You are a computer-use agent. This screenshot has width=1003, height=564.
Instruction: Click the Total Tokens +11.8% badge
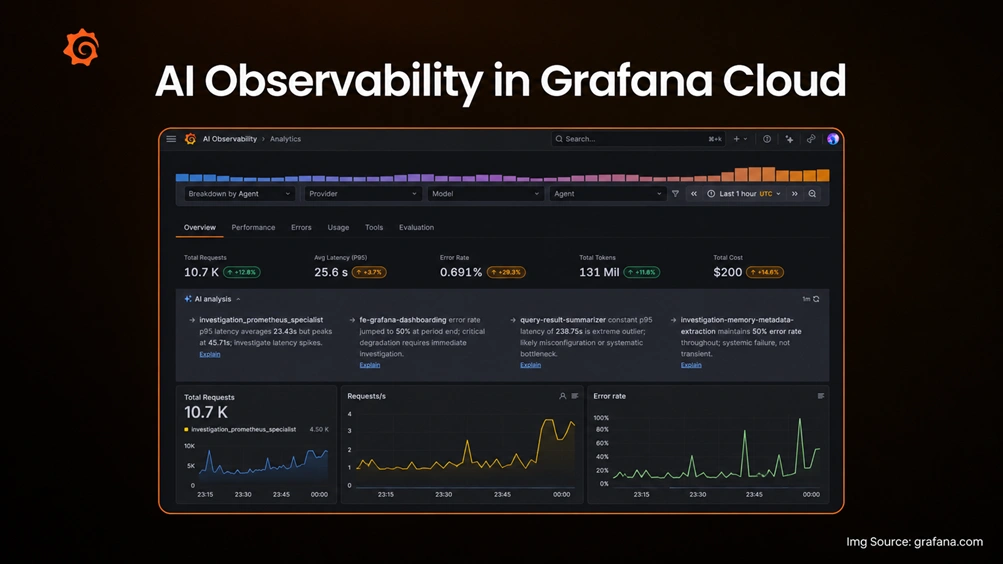tap(642, 272)
